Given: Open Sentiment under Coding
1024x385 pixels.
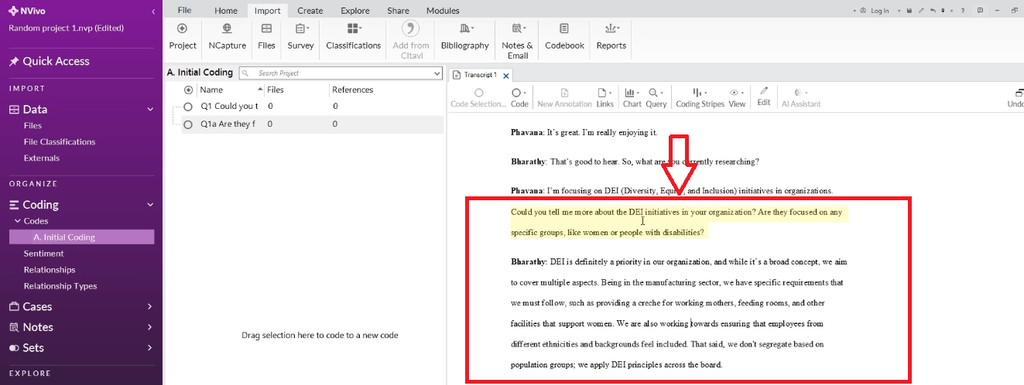Looking at the screenshot, I should point(44,253).
